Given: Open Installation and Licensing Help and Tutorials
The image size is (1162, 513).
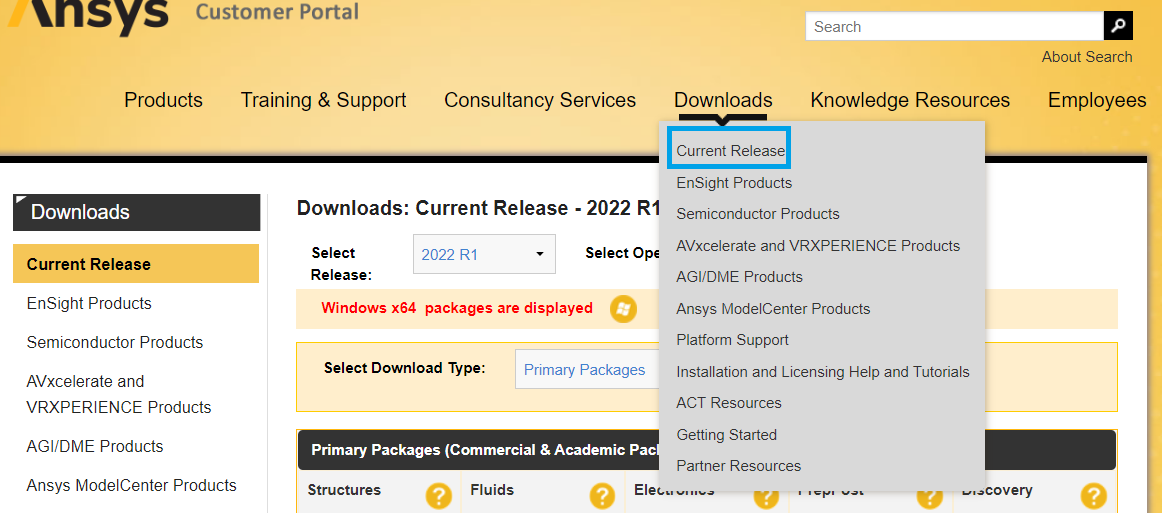Looking at the screenshot, I should (x=823, y=371).
